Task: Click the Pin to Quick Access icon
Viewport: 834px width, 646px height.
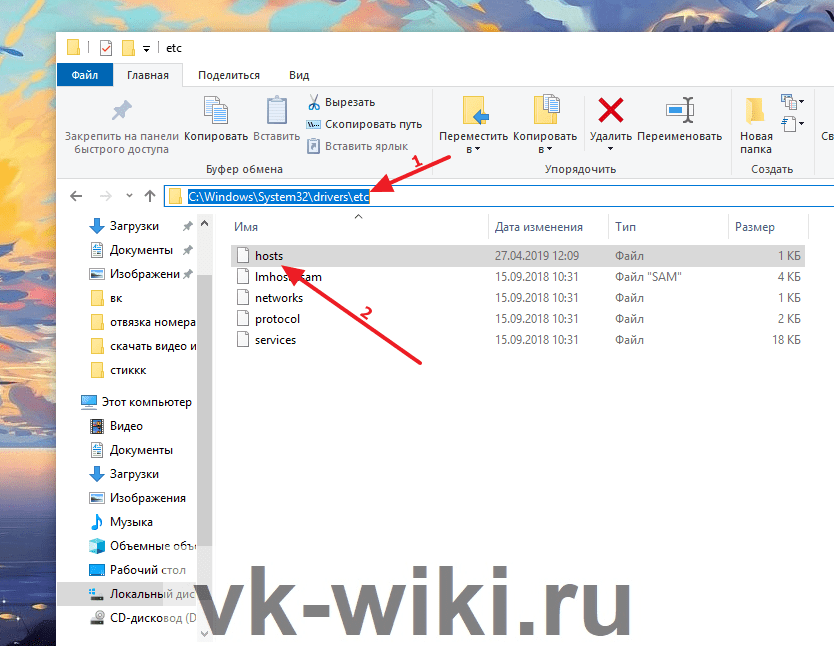Action: pyautogui.click(x=121, y=111)
